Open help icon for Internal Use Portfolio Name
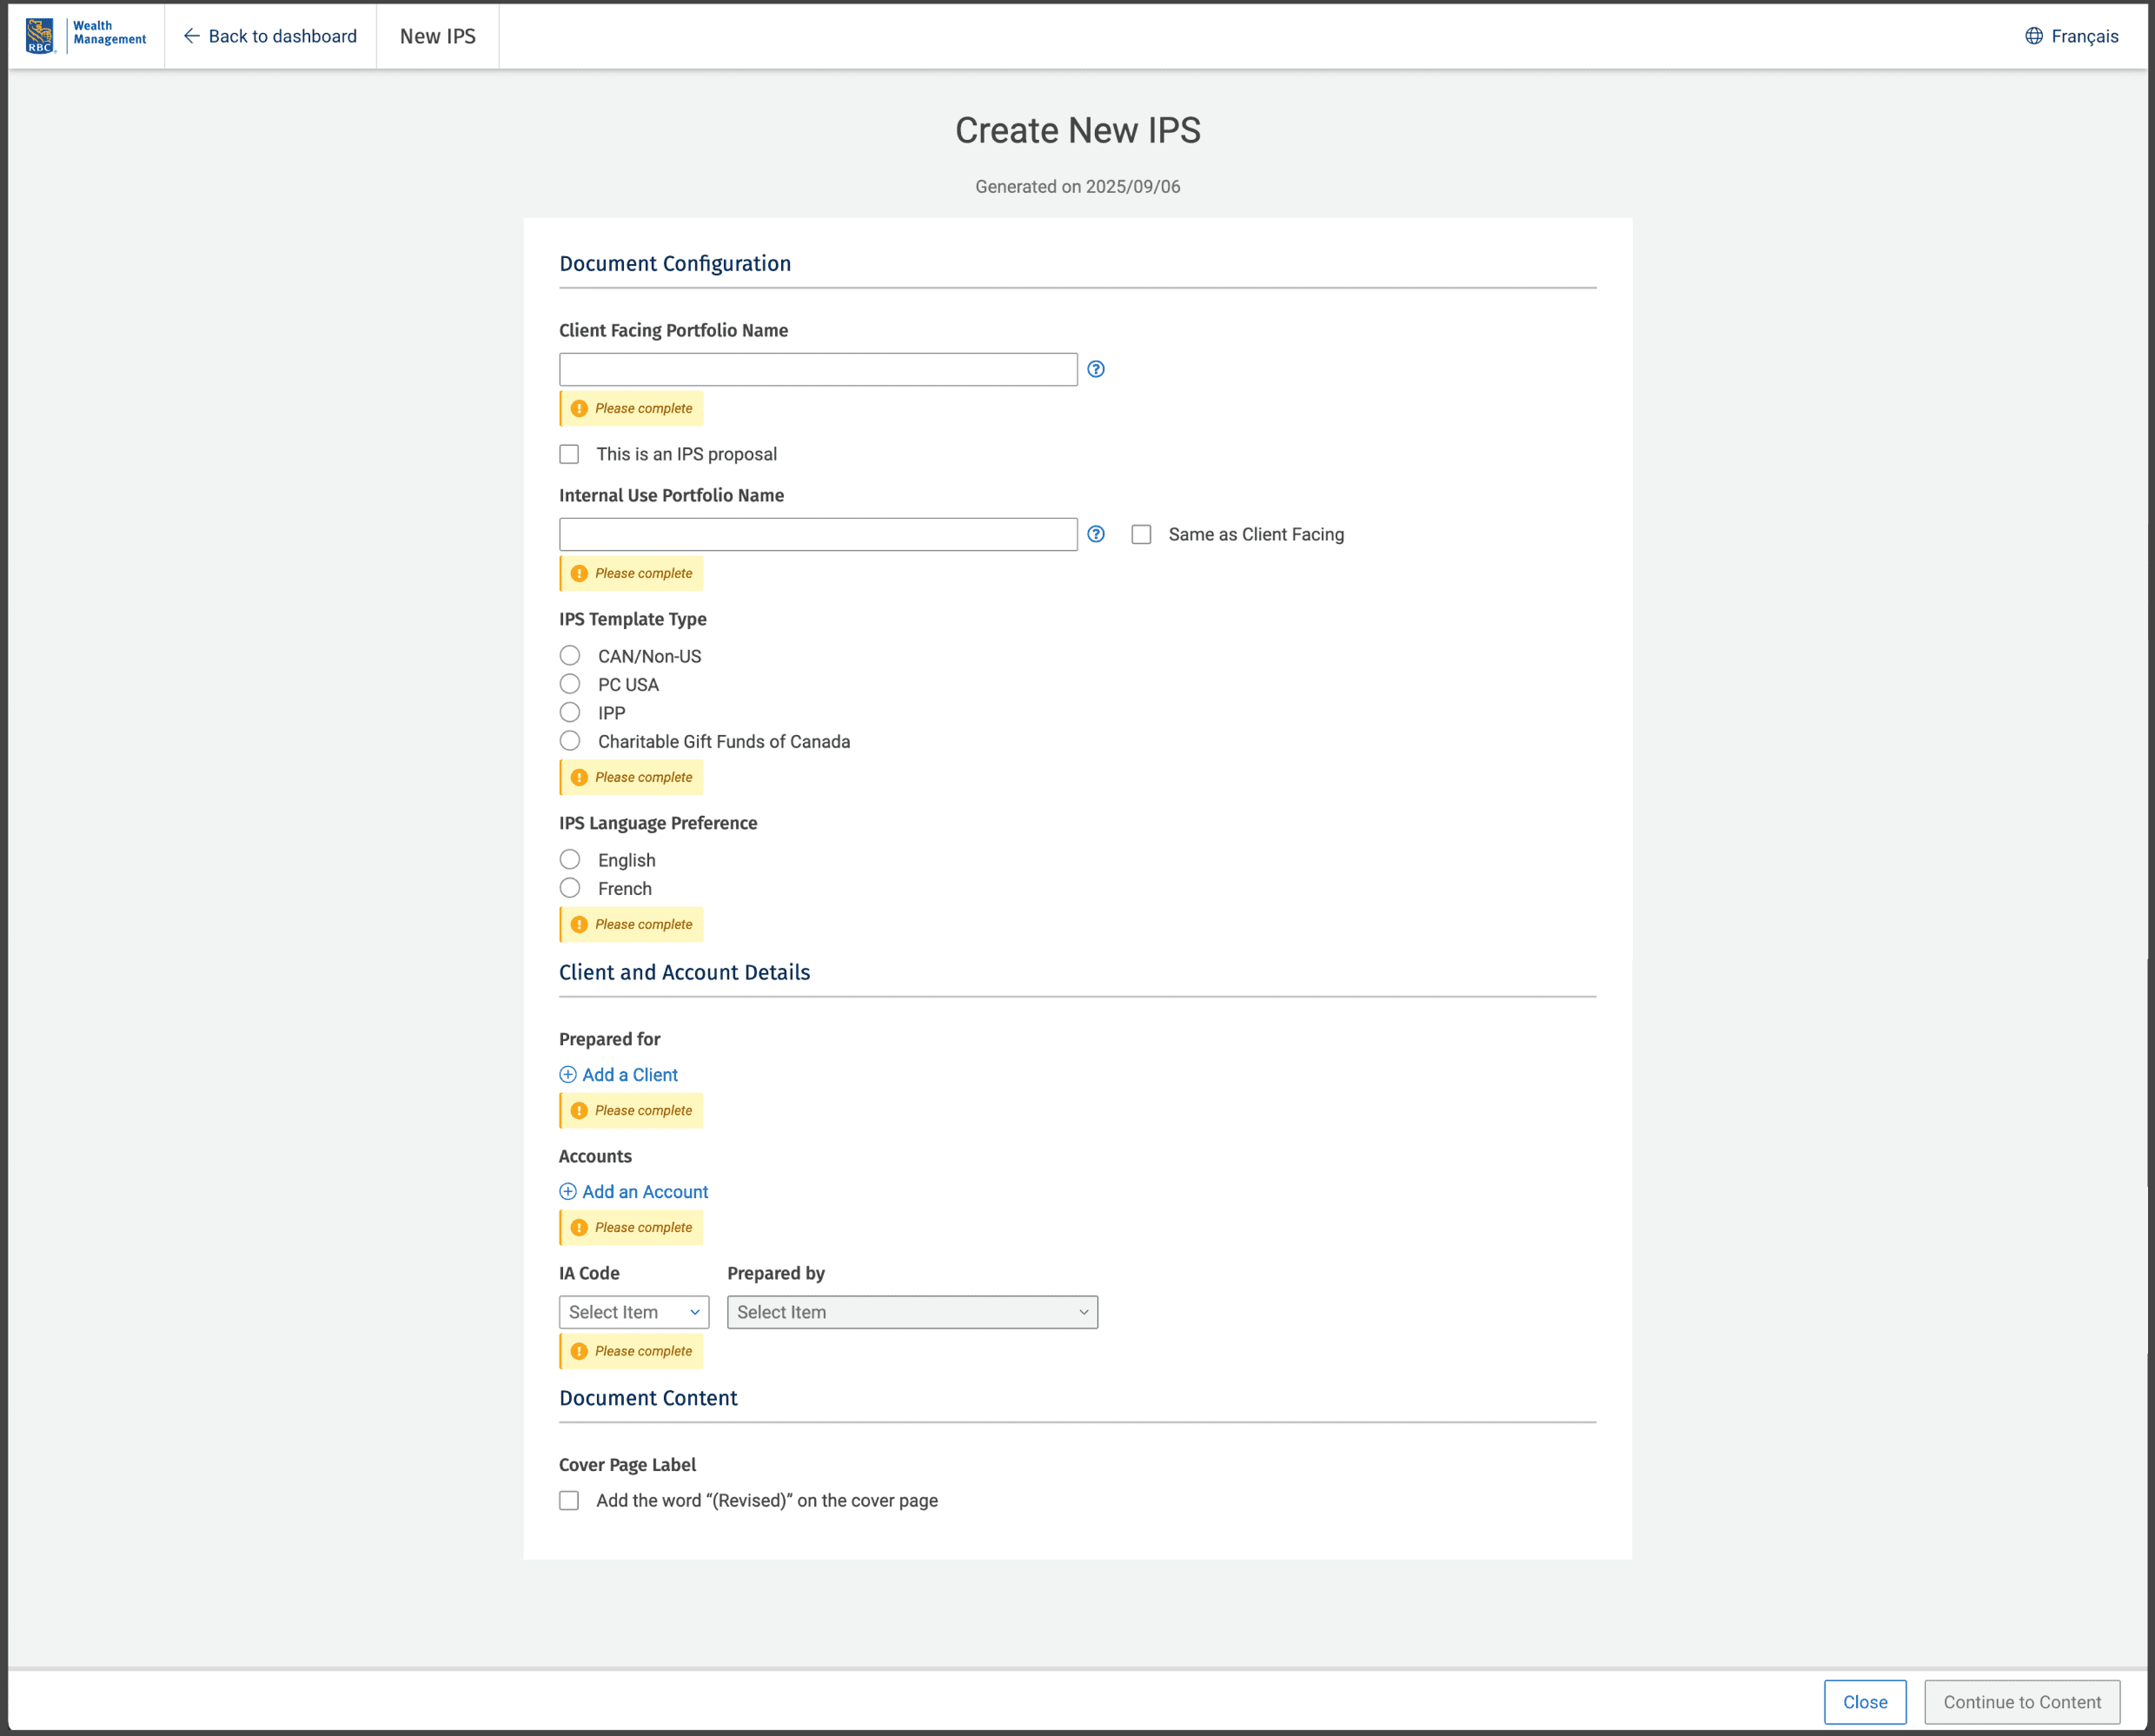Image resolution: width=2155 pixels, height=1736 pixels. coord(1096,534)
